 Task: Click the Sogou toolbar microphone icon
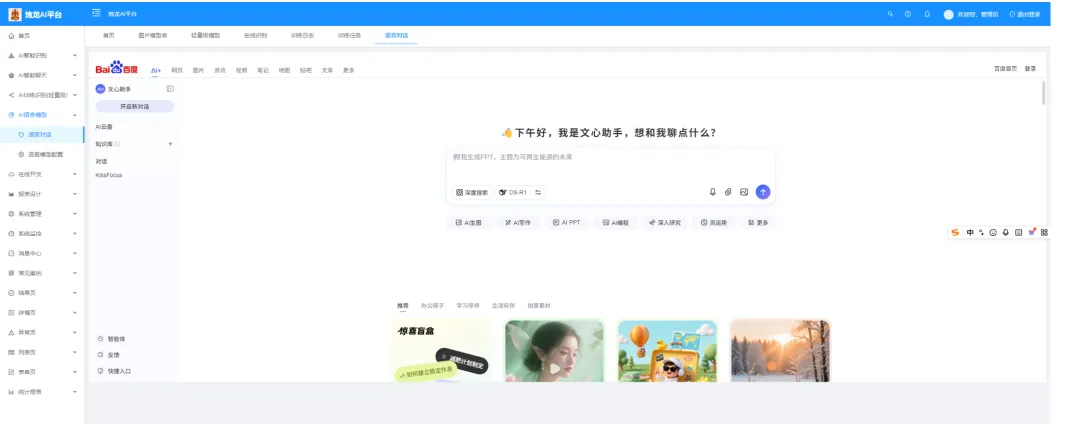pos(1006,233)
